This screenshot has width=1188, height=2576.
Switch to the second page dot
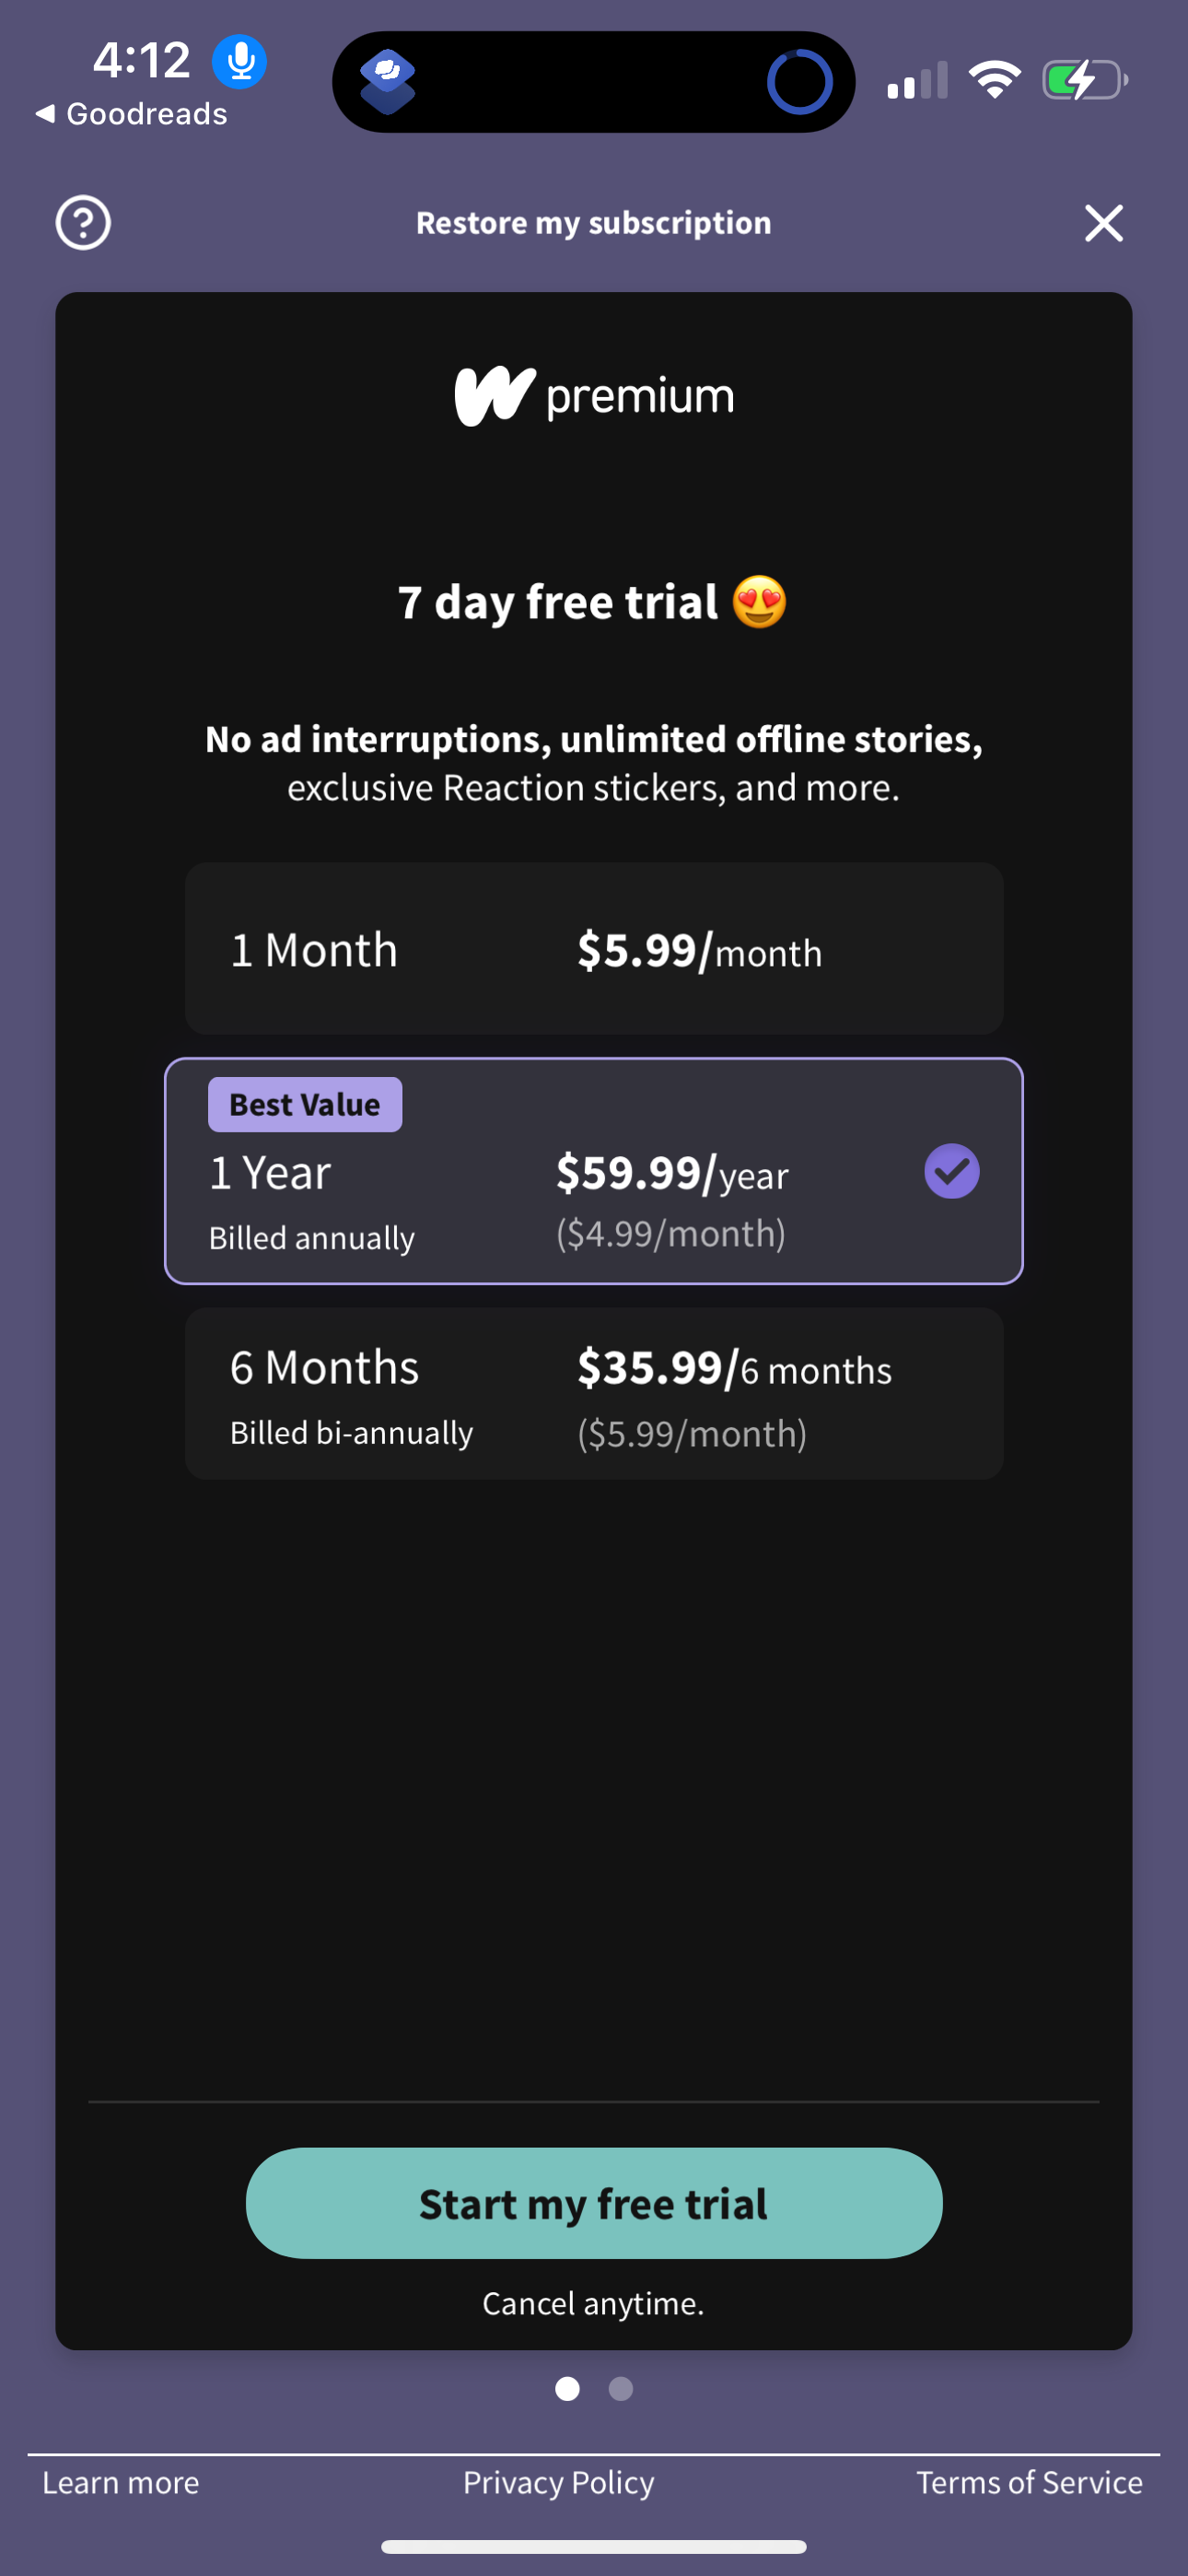(x=621, y=2389)
